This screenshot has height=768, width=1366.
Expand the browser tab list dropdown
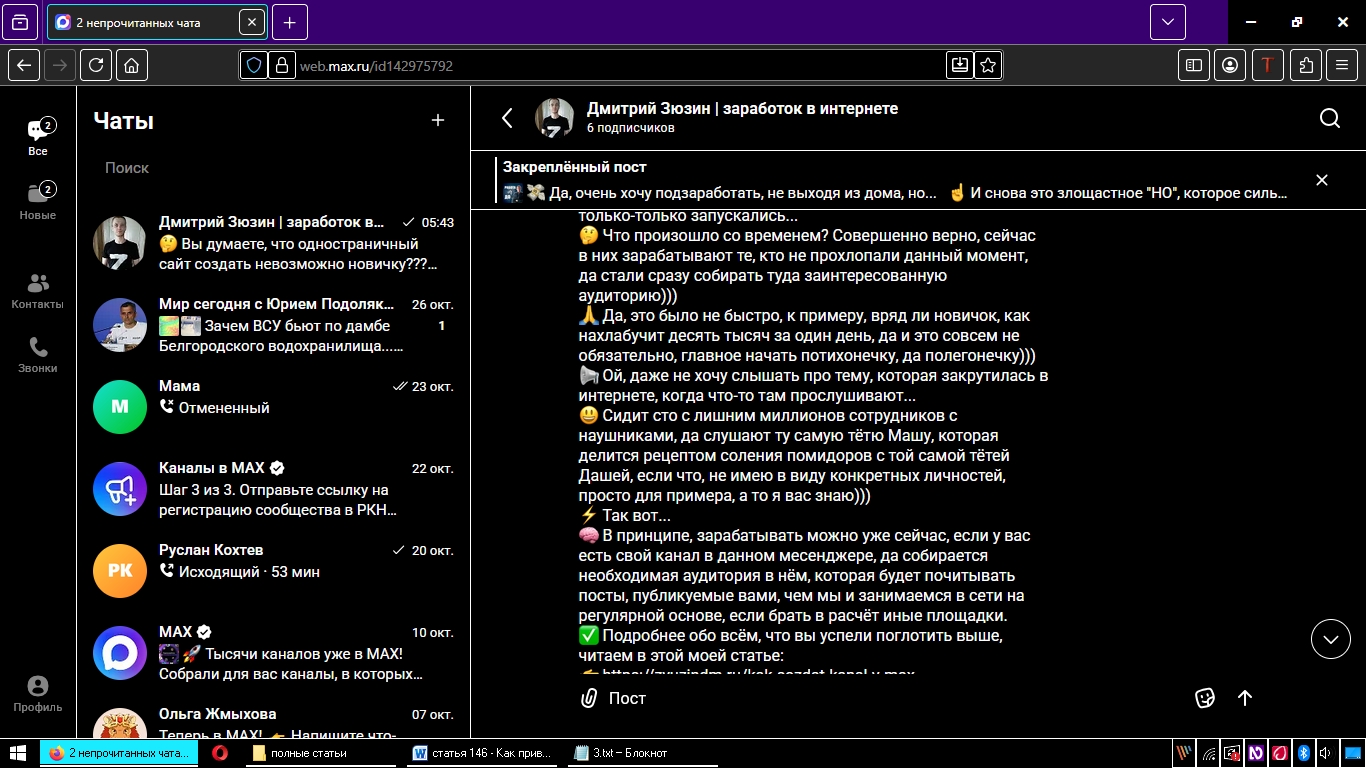[x=1167, y=22]
